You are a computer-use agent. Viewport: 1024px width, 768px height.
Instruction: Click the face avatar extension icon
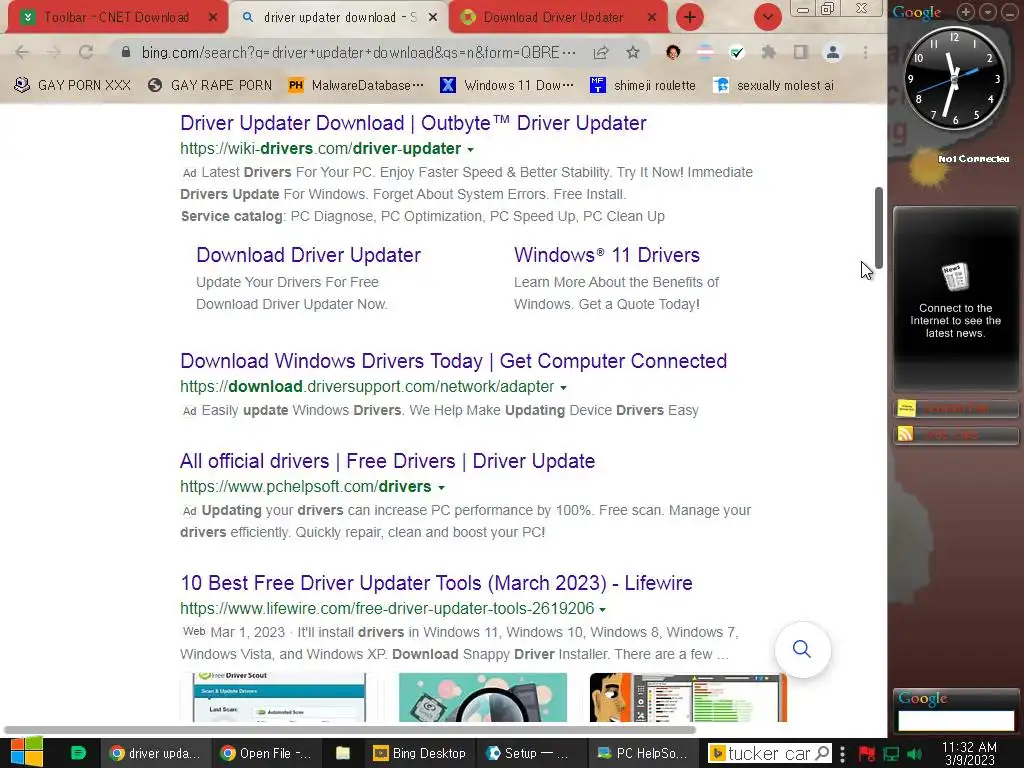click(673, 52)
